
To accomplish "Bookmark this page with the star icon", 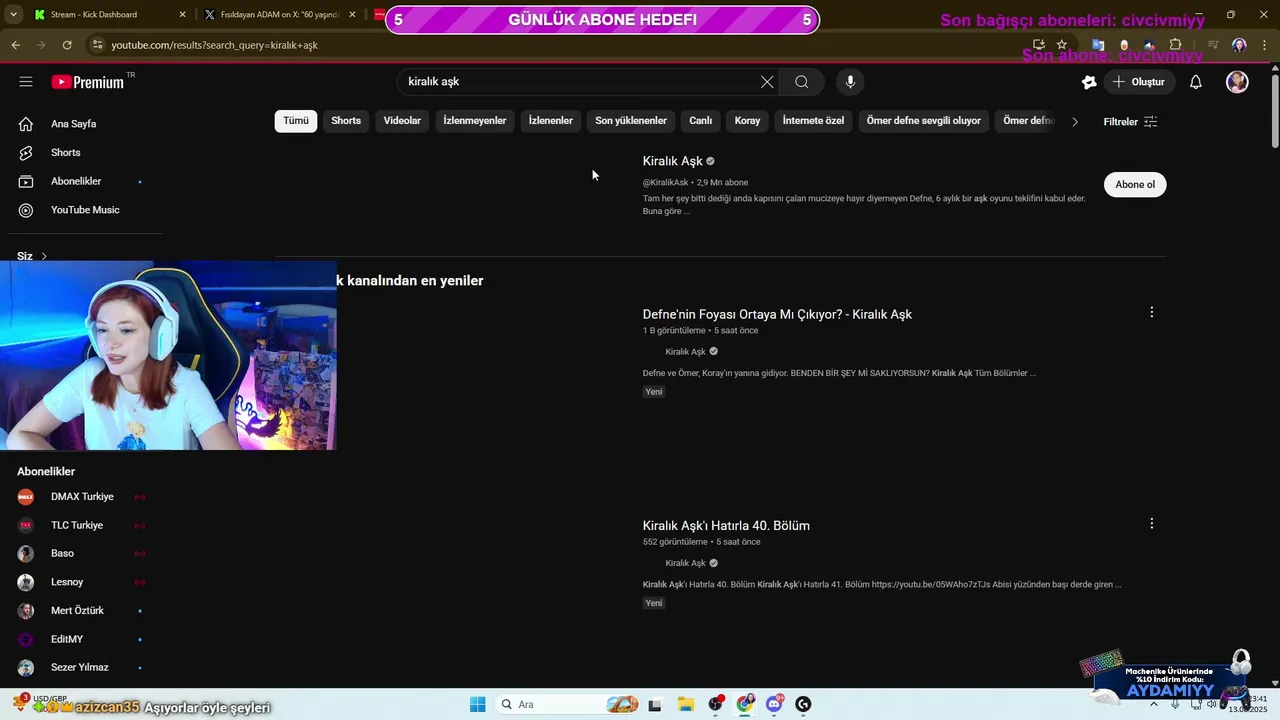I will point(1061,45).
